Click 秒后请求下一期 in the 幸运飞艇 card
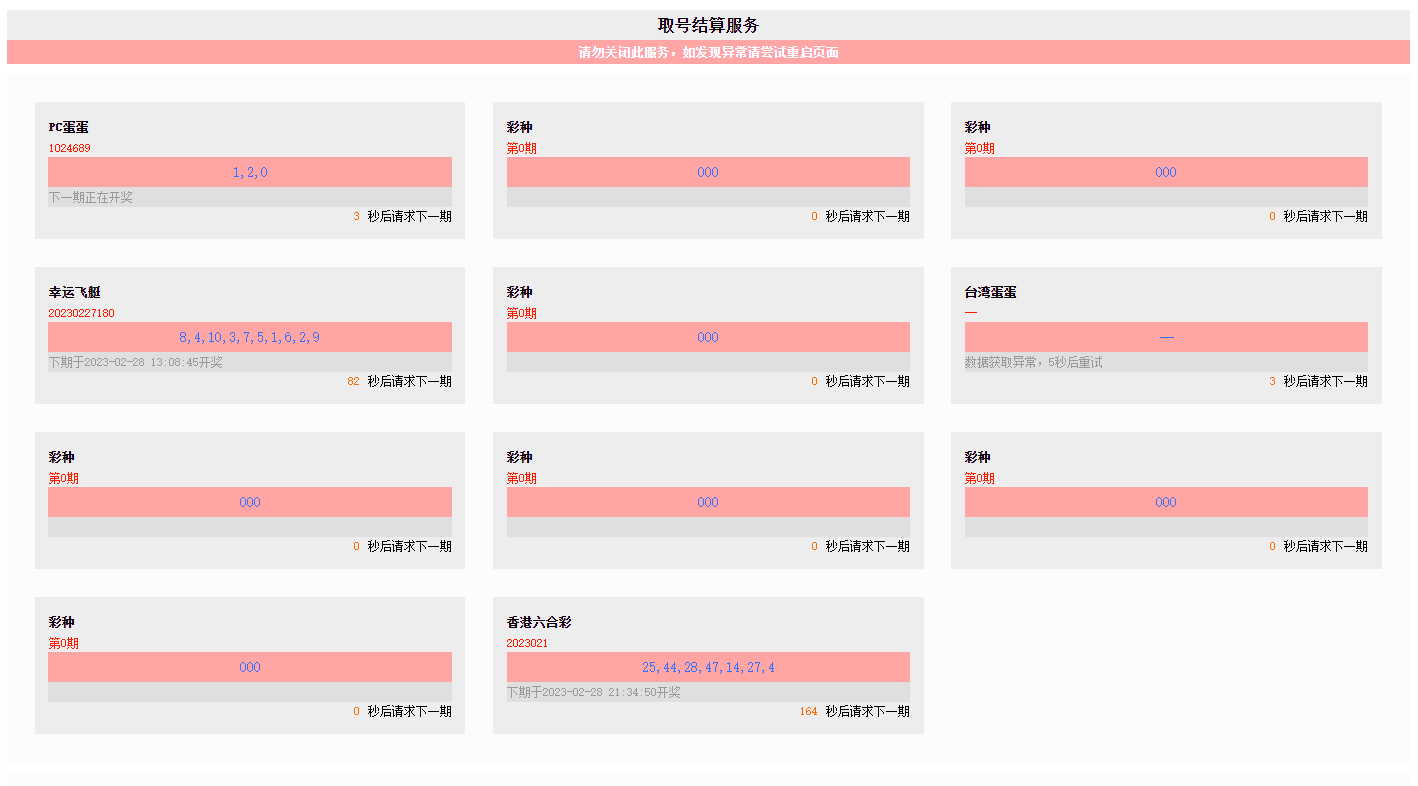 click(x=409, y=381)
